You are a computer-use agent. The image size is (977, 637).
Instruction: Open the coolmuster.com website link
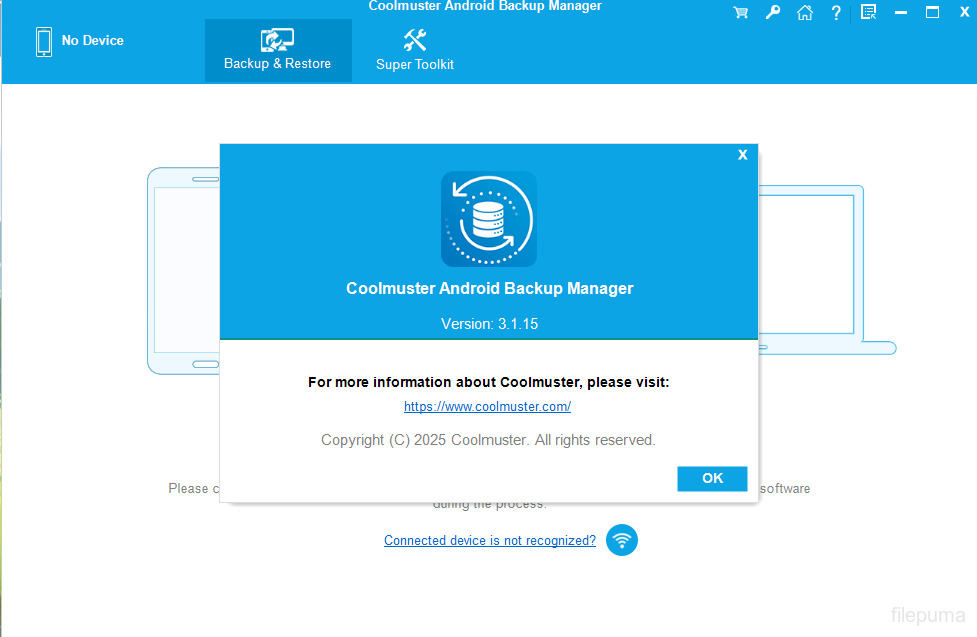coord(487,406)
